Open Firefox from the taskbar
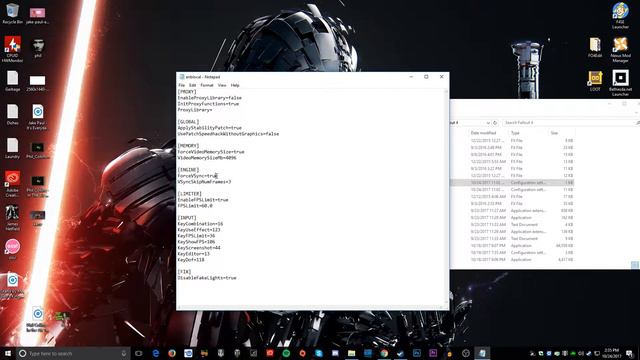This screenshot has height=360, width=640. pos(172,353)
